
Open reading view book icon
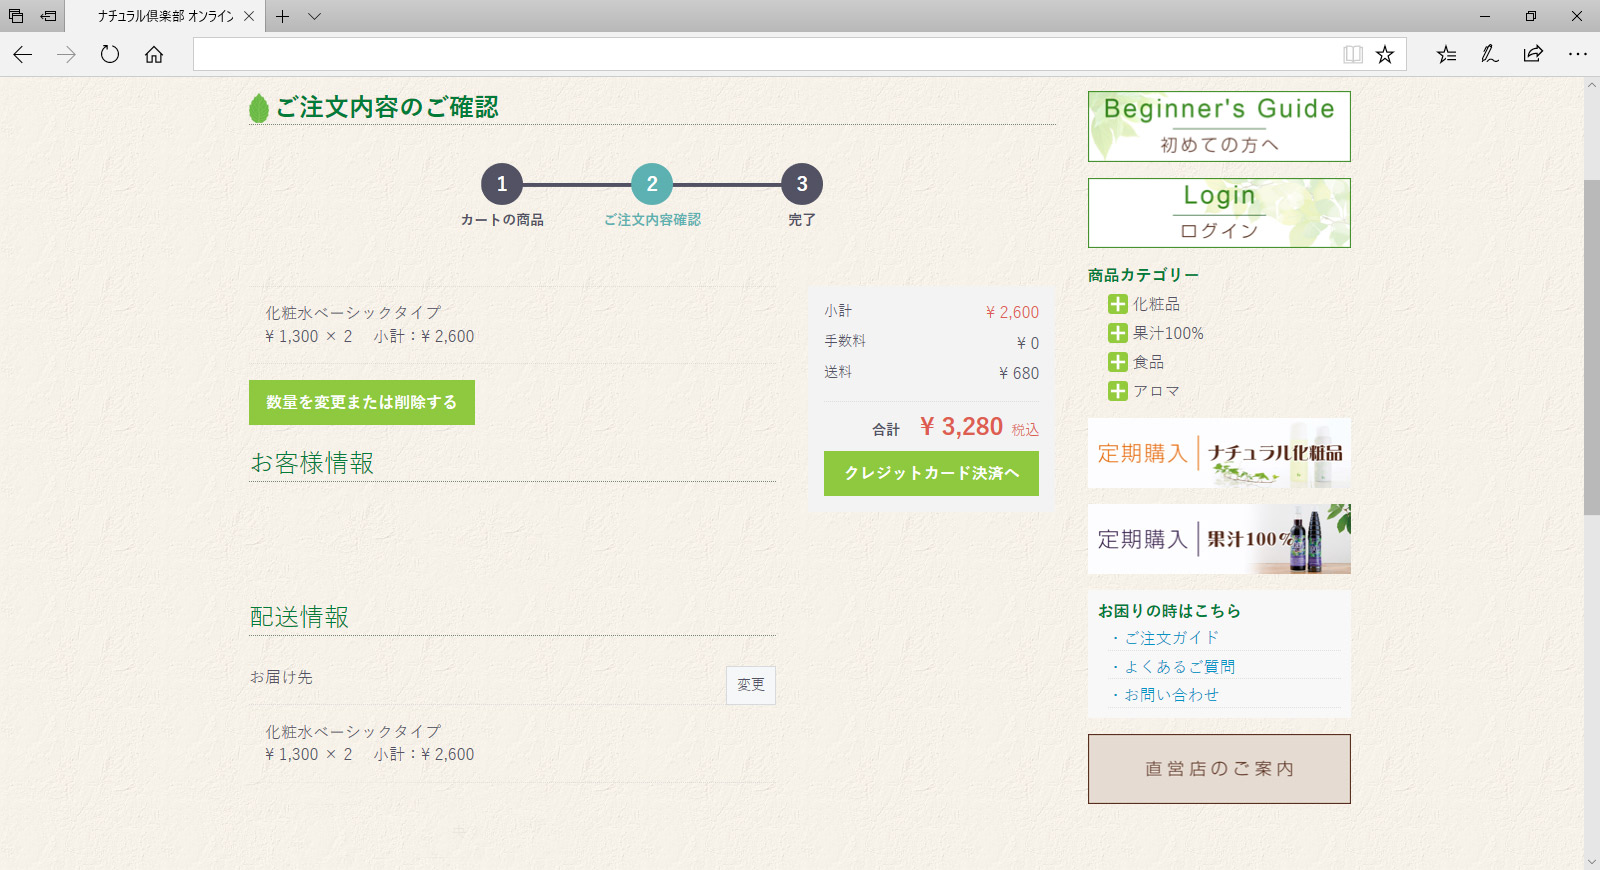point(1352,54)
